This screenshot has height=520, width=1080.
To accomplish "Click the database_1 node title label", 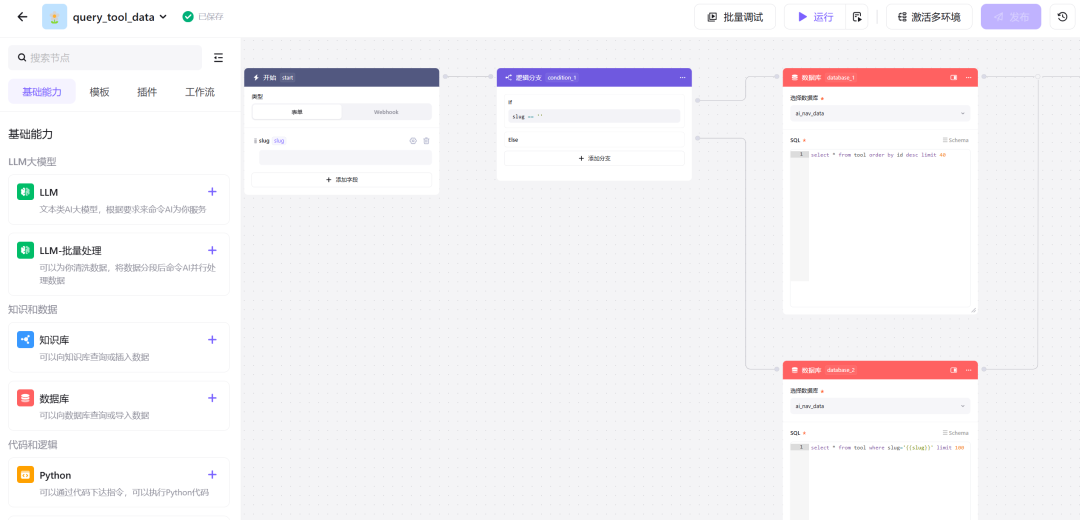I will click(811, 78).
